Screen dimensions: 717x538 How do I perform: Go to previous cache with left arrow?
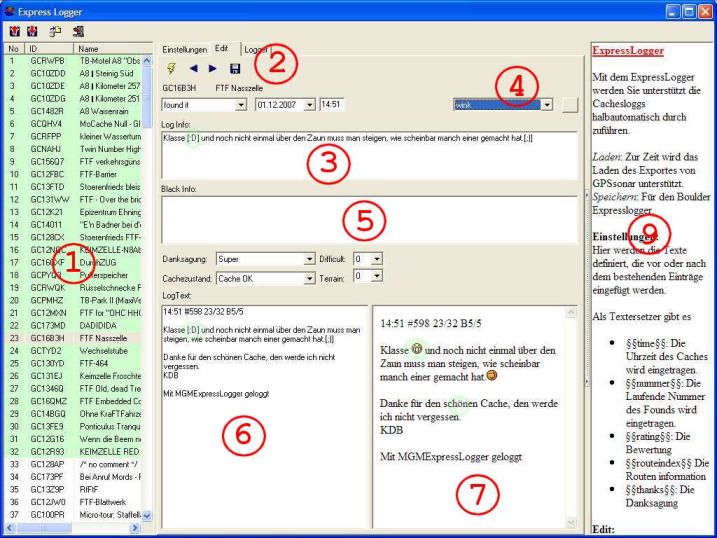(193, 69)
